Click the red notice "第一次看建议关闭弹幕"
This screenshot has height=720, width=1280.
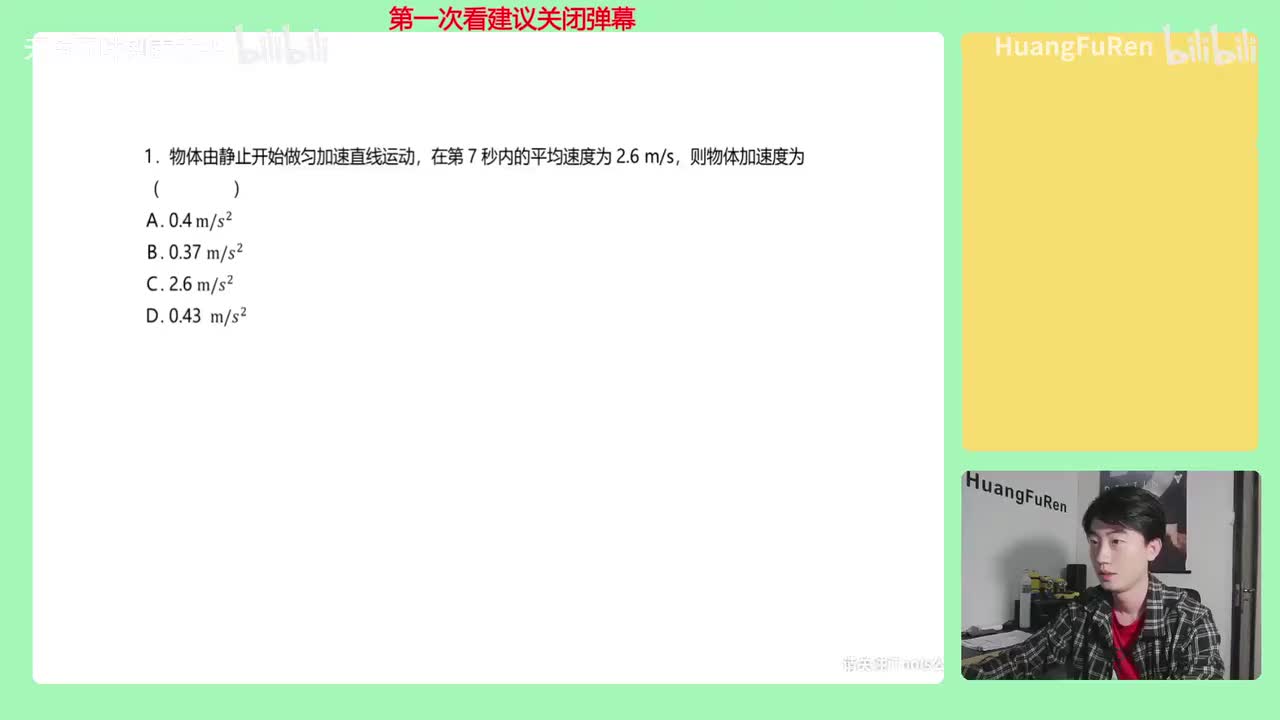(x=512, y=19)
